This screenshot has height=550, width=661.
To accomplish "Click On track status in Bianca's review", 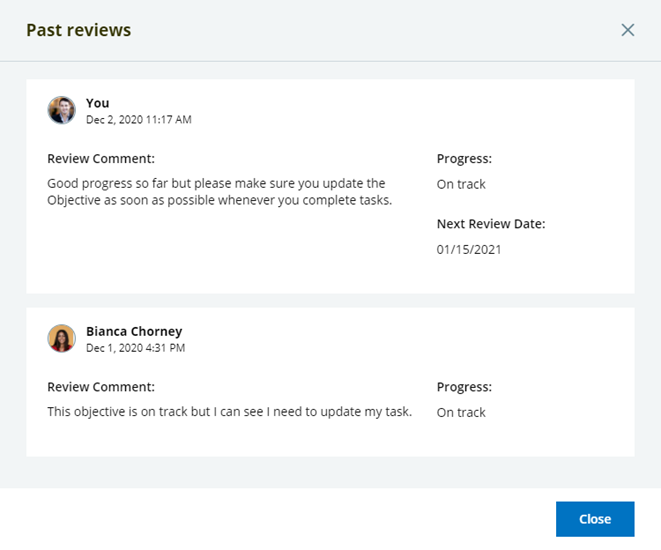I will (x=461, y=412).
